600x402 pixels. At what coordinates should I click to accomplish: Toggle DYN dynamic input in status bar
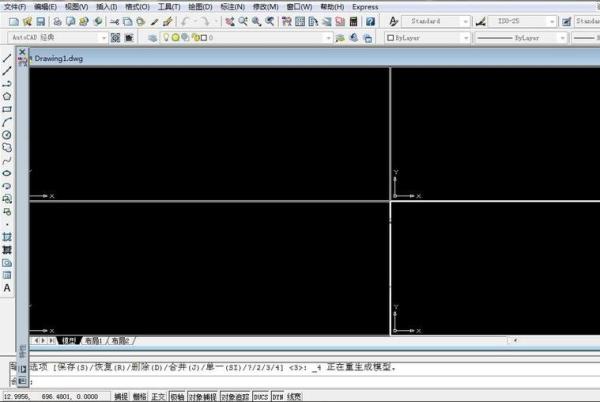click(278, 397)
